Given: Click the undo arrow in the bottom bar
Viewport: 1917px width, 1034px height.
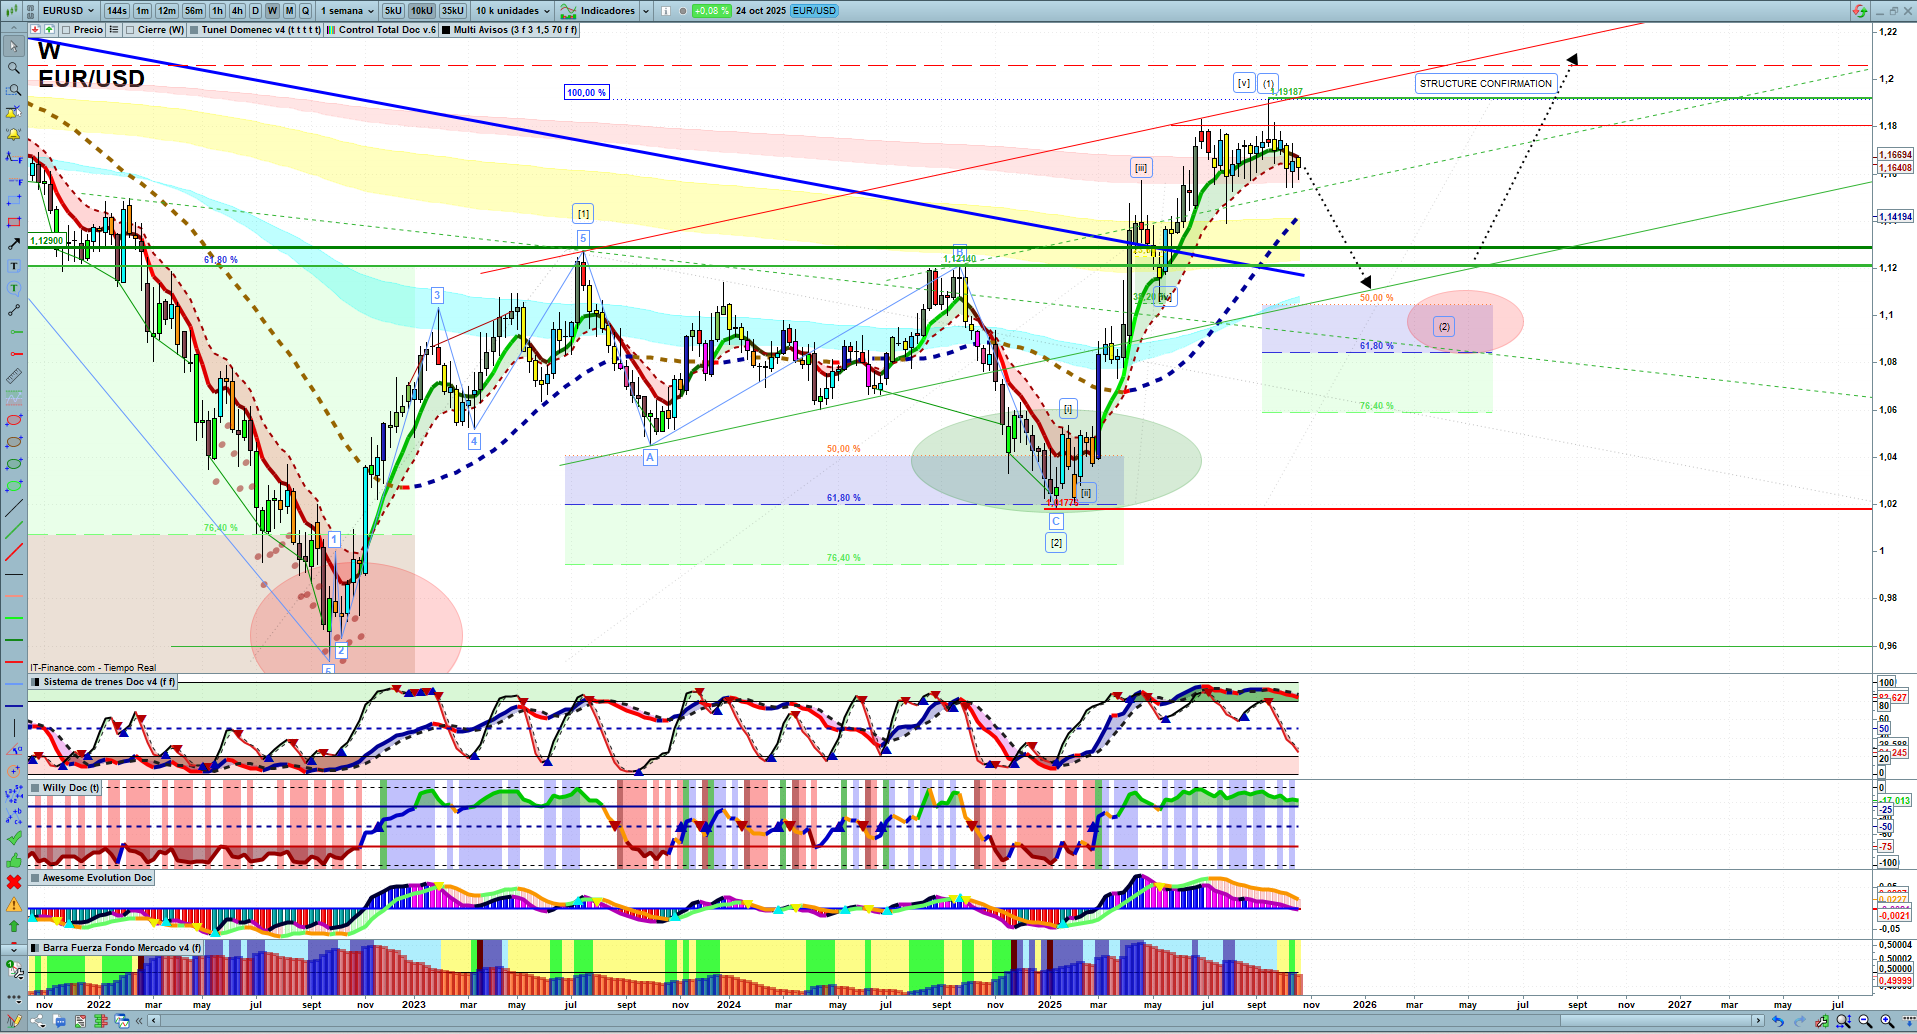Looking at the screenshot, I should pos(1777,1021).
